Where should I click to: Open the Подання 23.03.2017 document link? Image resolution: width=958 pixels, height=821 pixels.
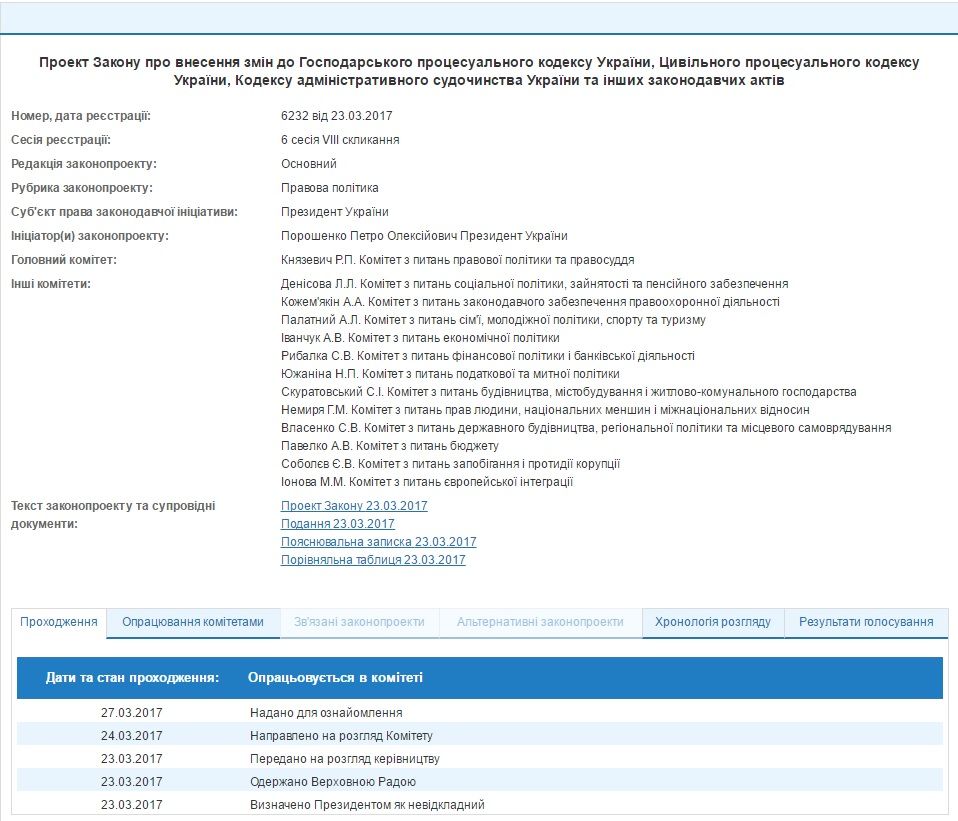(x=337, y=524)
